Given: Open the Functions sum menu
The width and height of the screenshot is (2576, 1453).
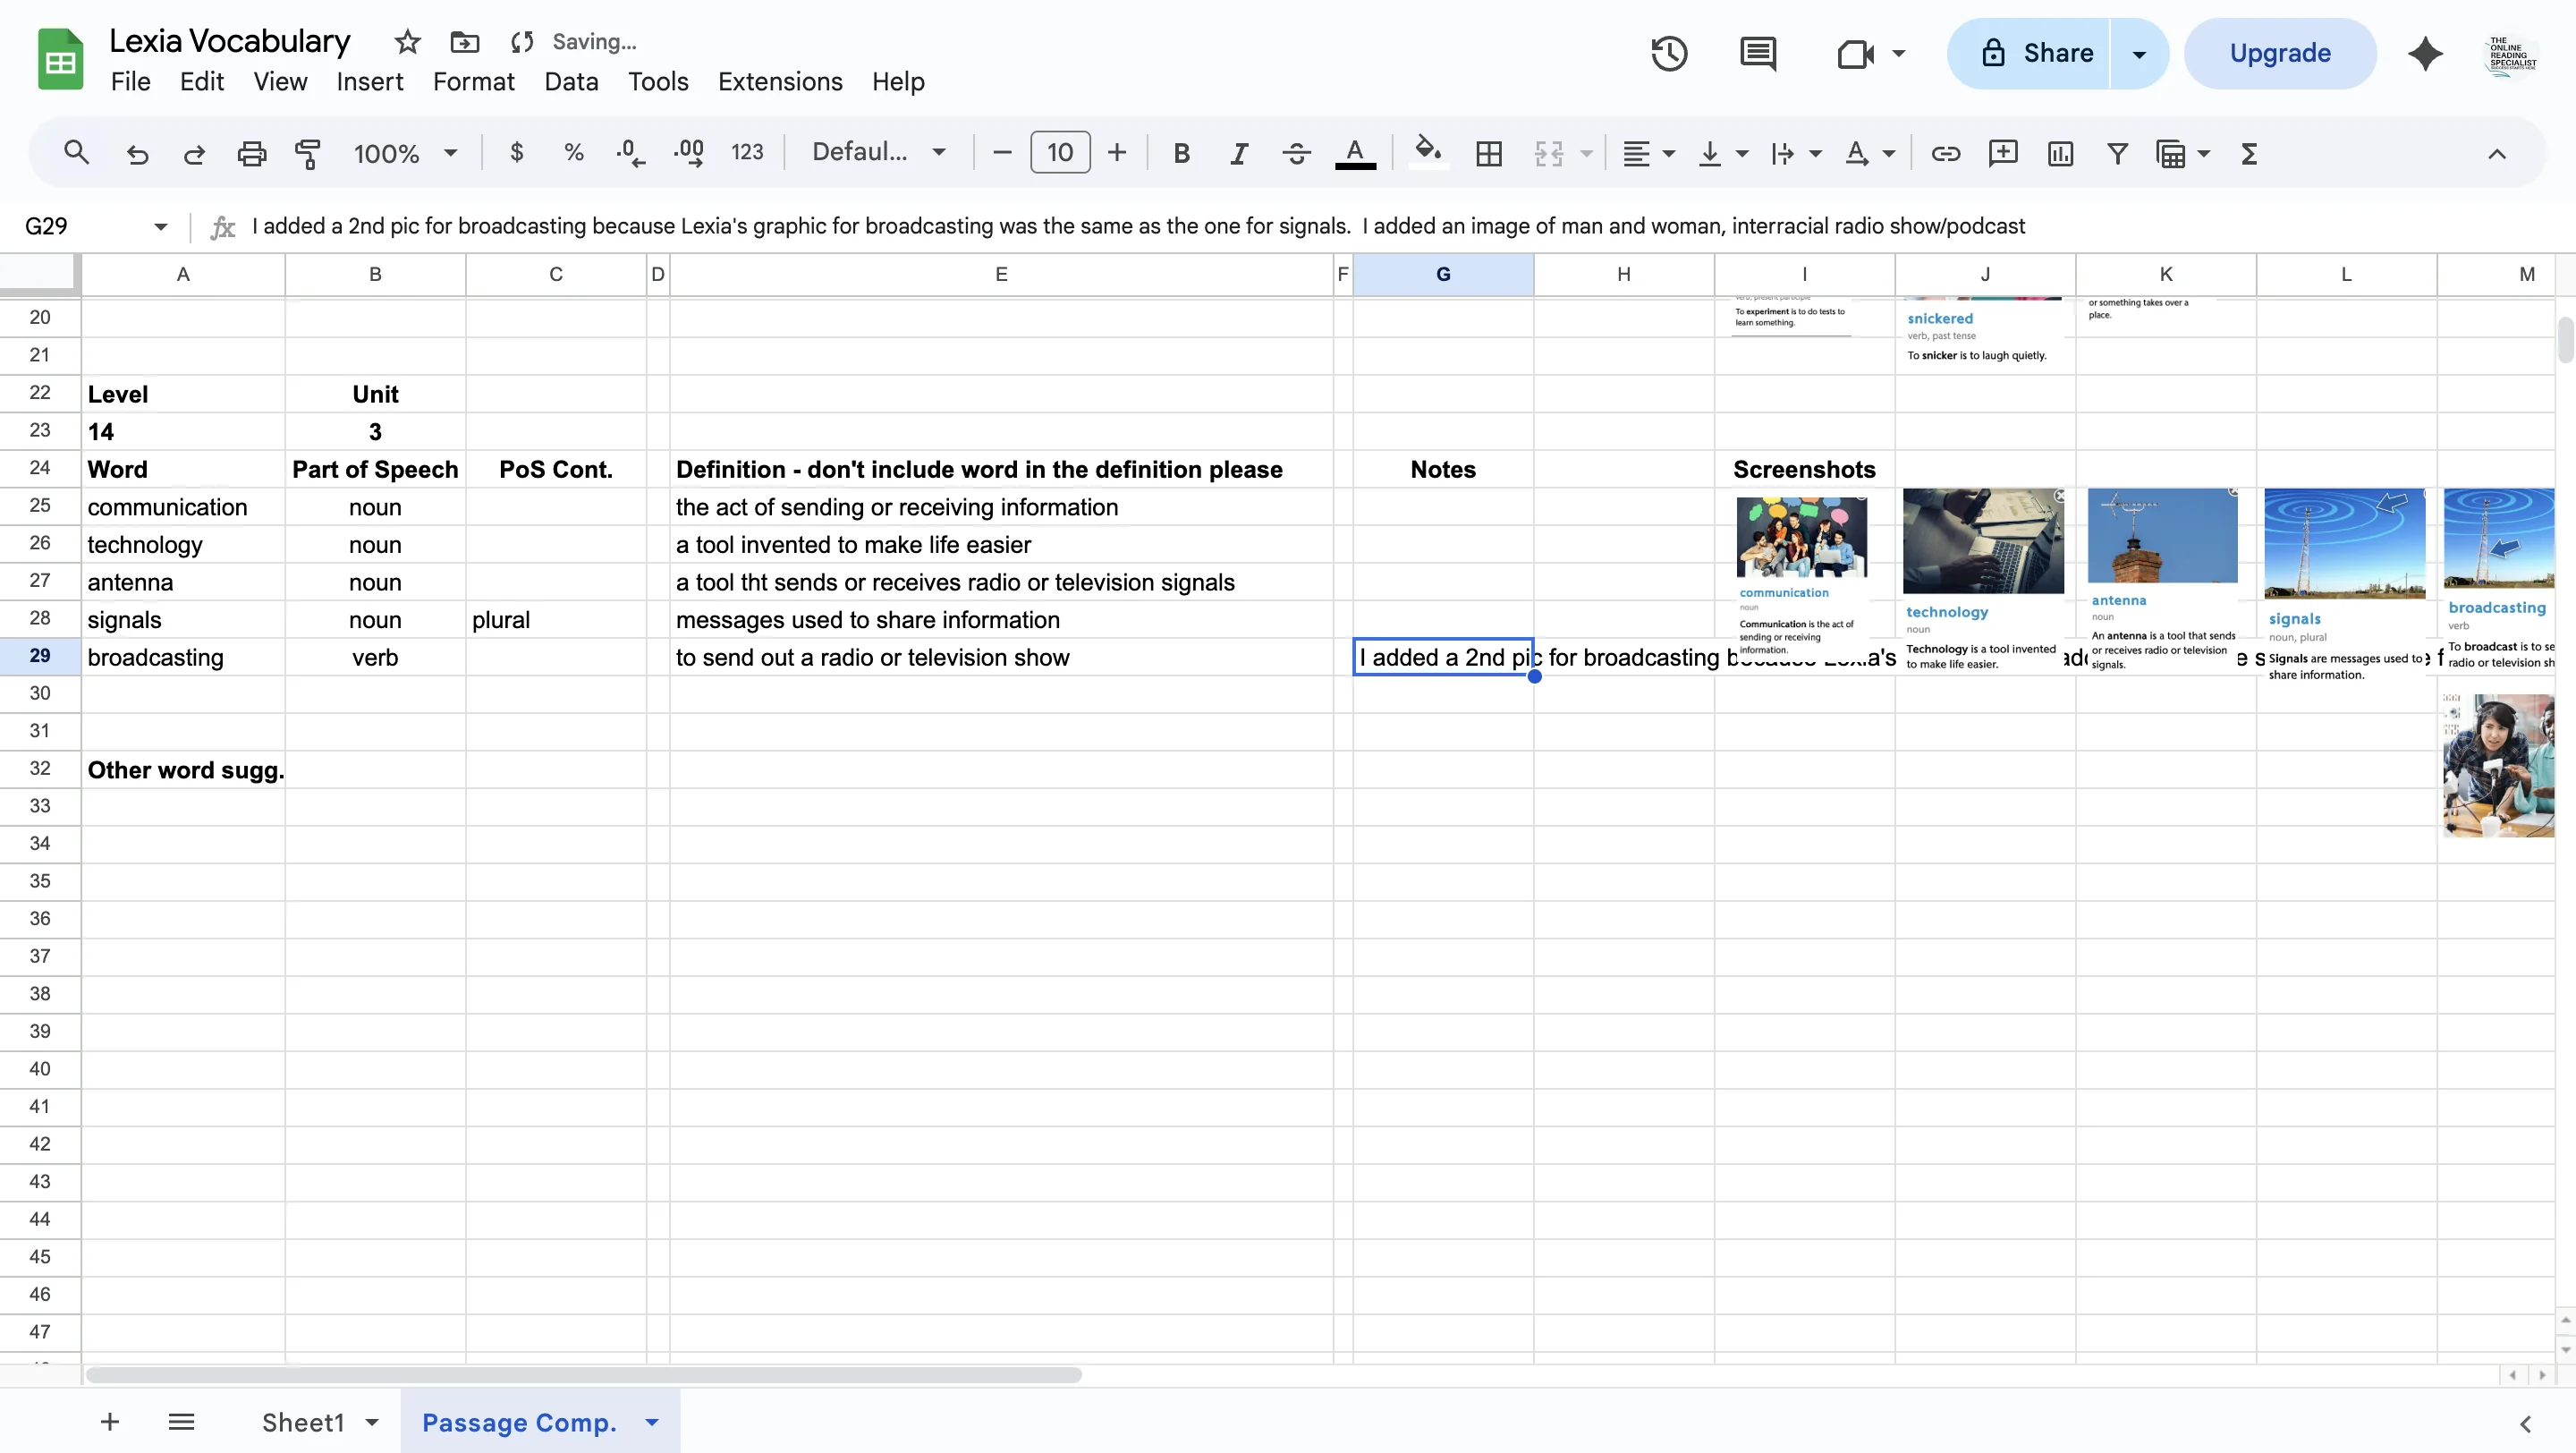Looking at the screenshot, I should click(2248, 153).
